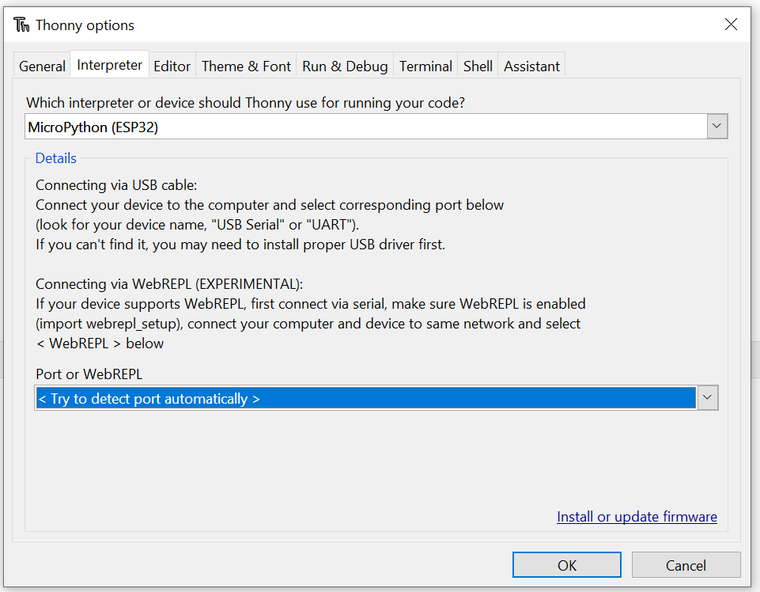Click the Thonny options title bar text

click(85, 25)
